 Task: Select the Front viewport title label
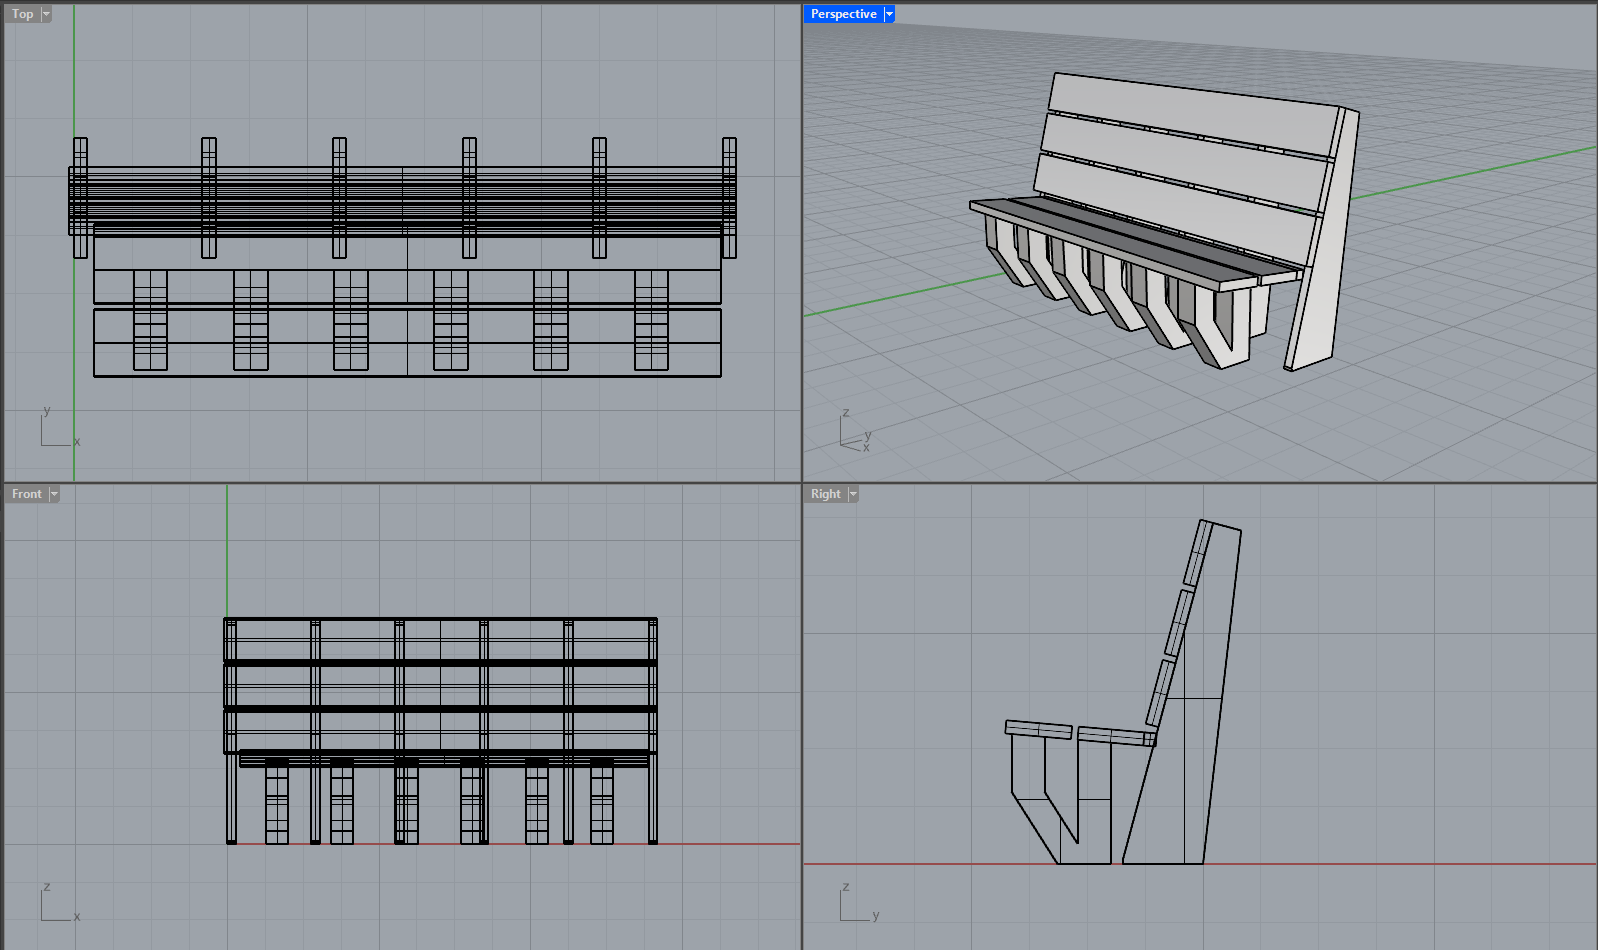[26, 494]
